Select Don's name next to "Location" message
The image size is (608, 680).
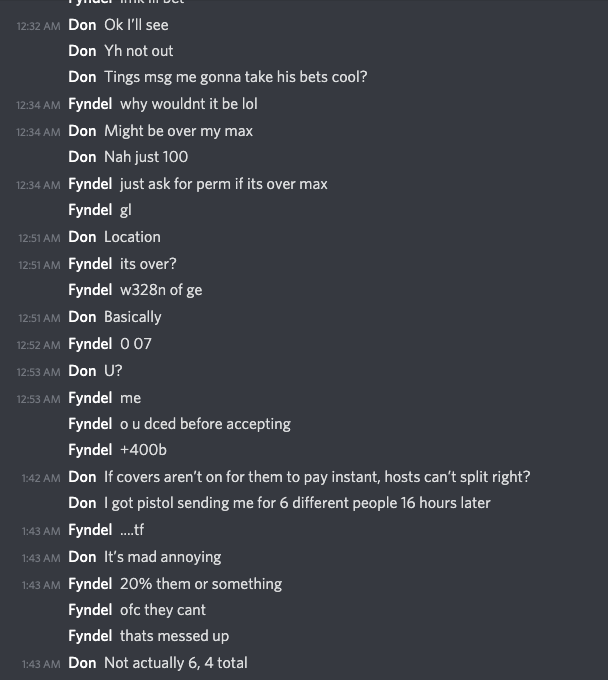pyautogui.click(x=82, y=237)
